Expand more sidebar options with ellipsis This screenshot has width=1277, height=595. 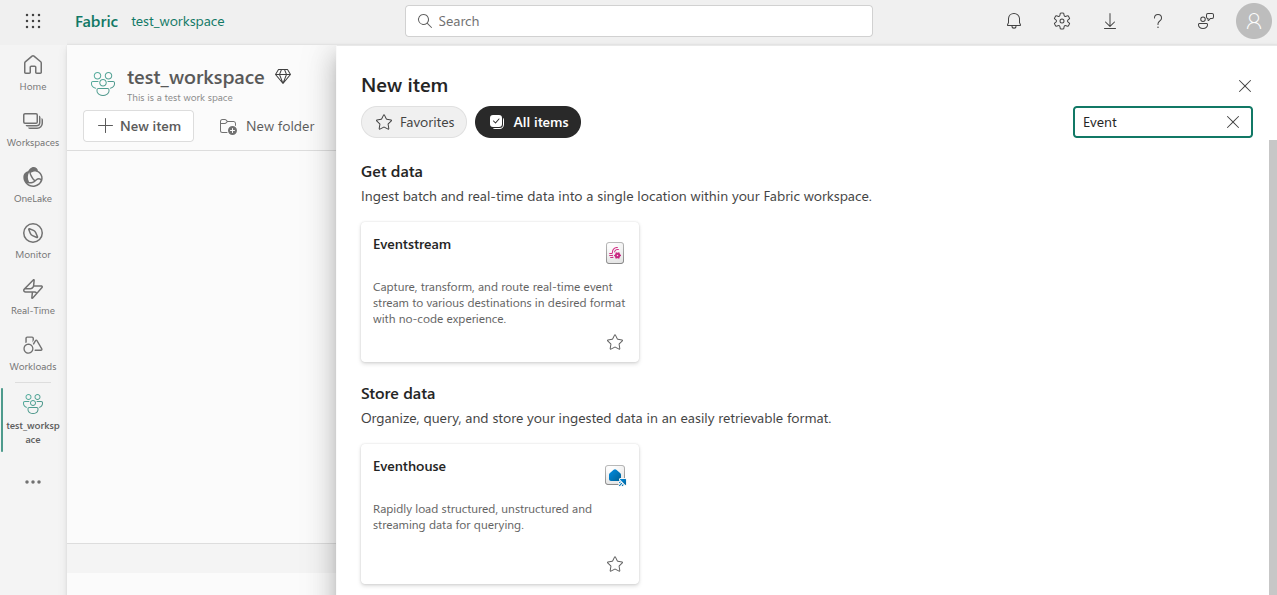[x=32, y=481]
